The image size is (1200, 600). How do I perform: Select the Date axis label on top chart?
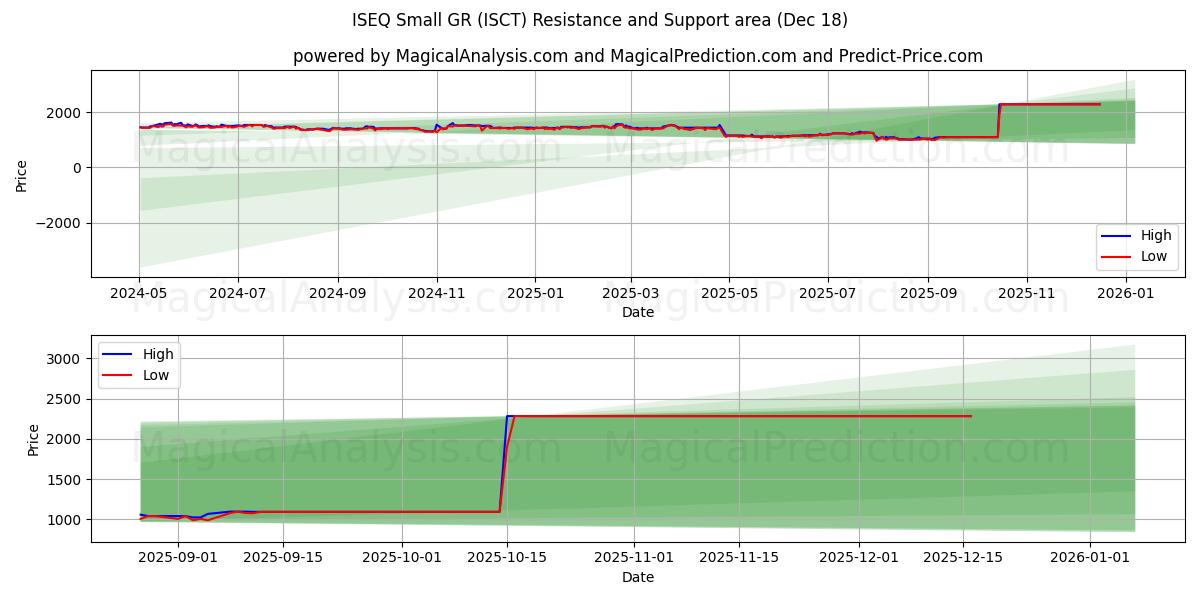tap(639, 313)
